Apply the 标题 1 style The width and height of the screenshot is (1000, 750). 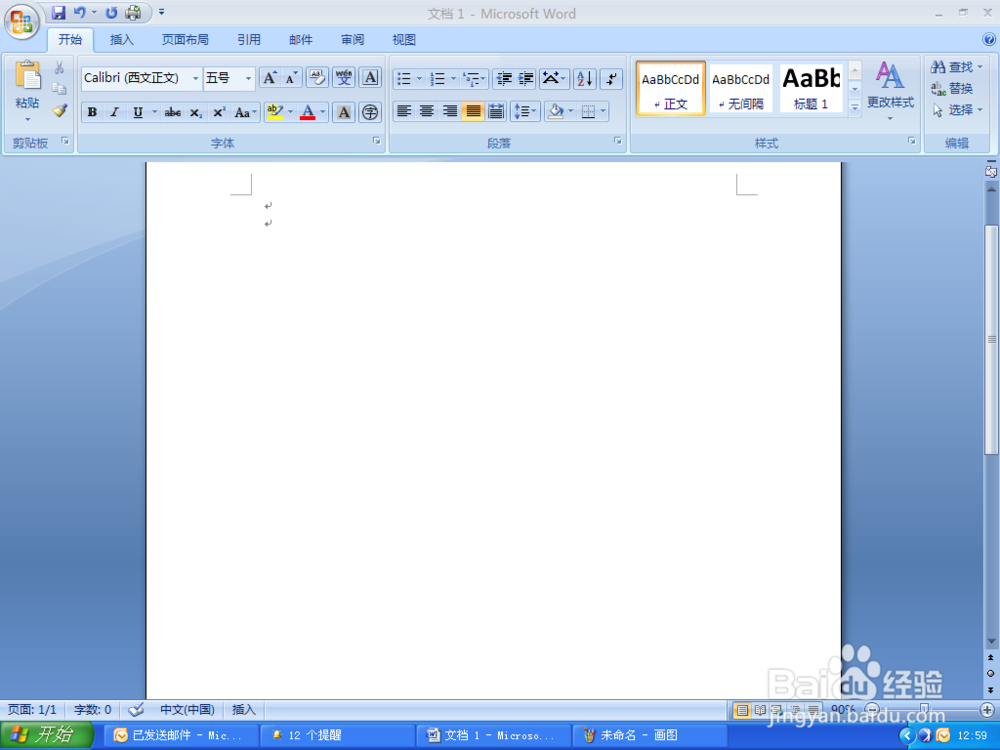tap(811, 88)
